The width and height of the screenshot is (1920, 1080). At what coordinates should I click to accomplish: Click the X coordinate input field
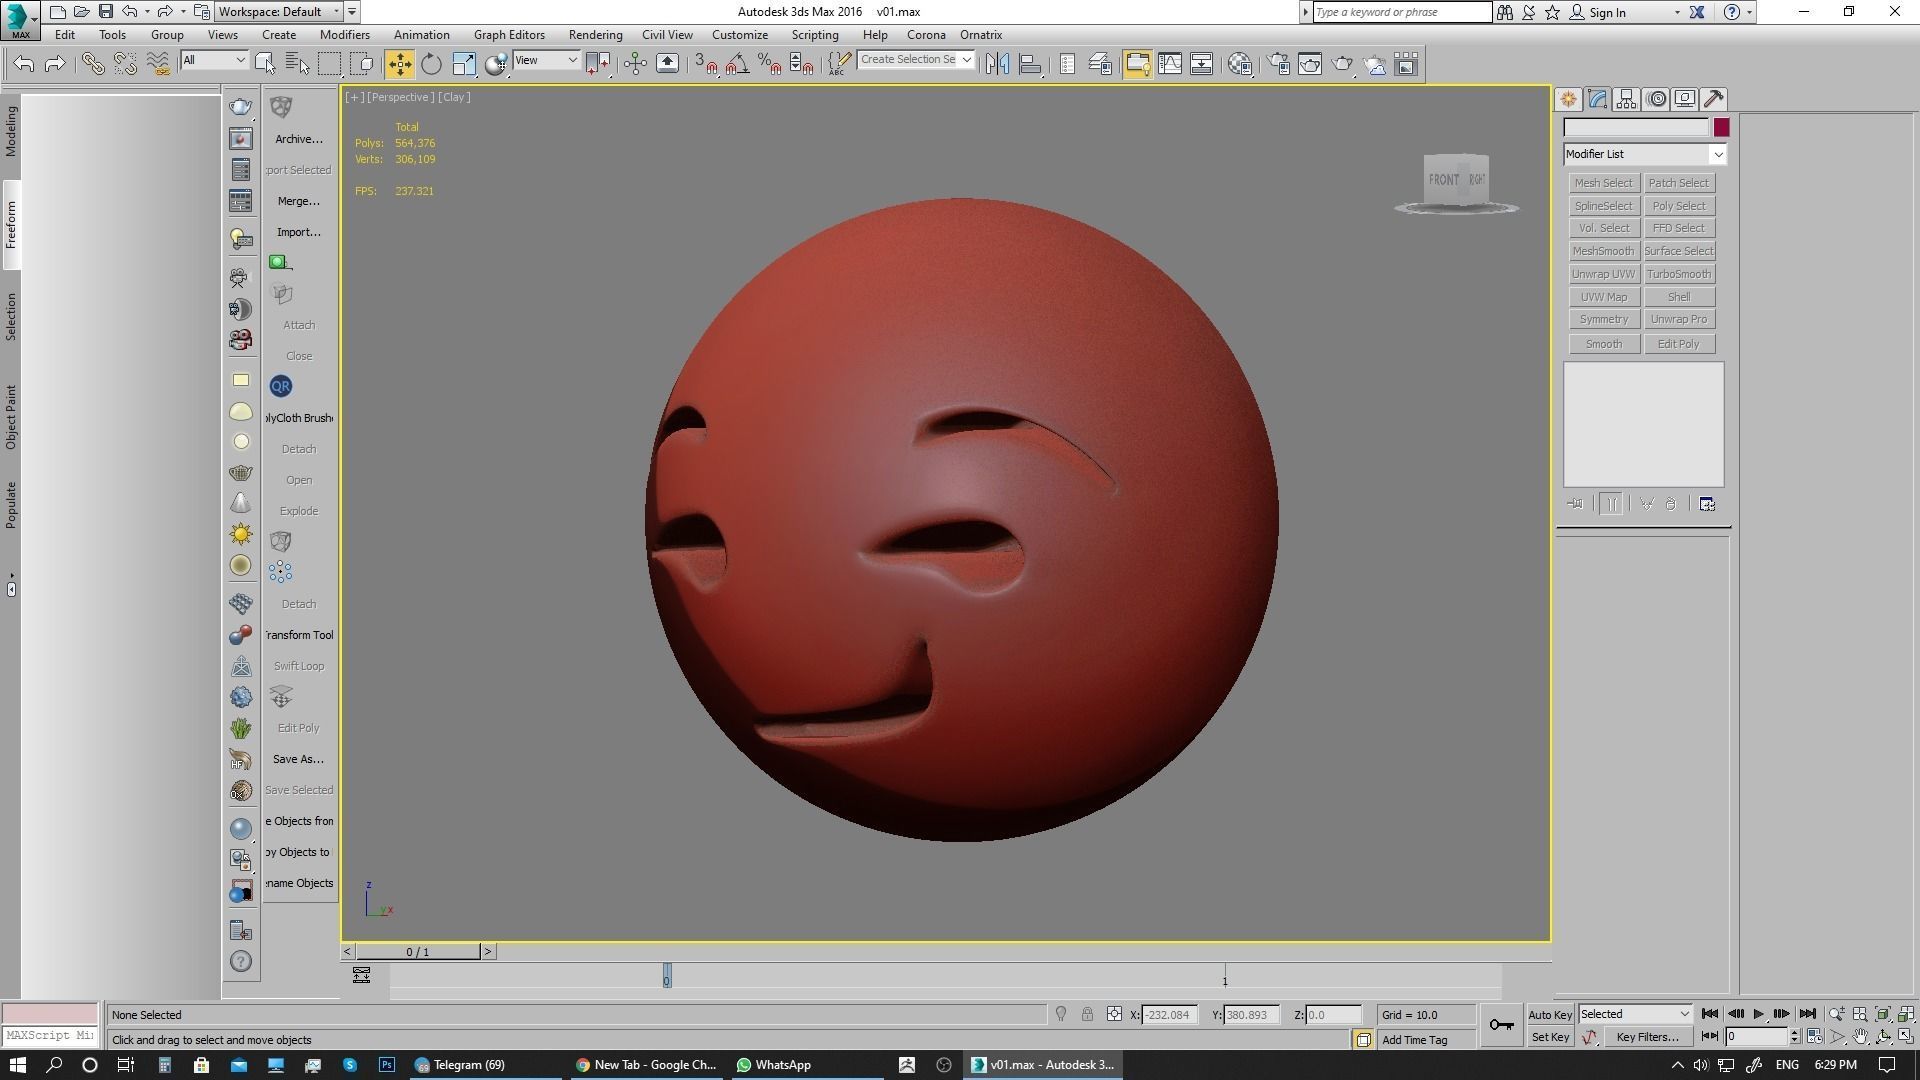click(x=1168, y=1015)
